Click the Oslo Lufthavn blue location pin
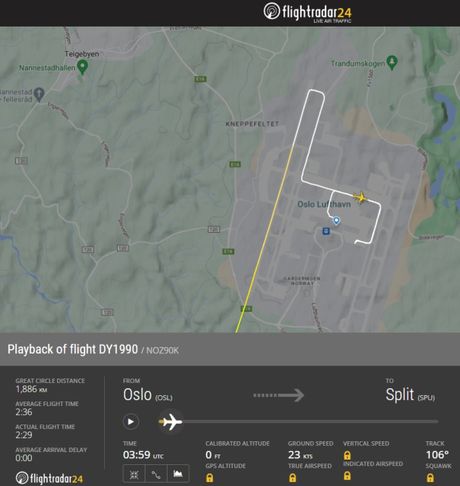Image resolution: width=460 pixels, height=486 pixels. [337, 220]
